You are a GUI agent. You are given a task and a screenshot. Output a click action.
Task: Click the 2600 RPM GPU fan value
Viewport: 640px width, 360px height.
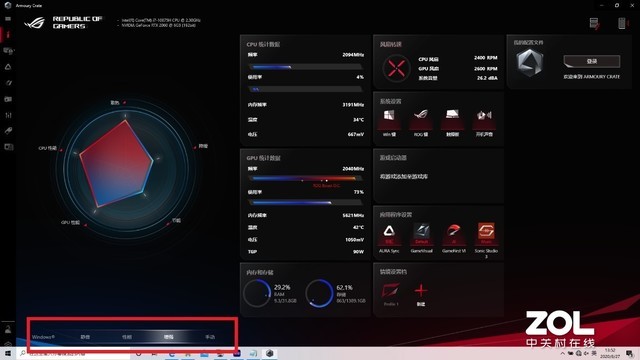pyautogui.click(x=485, y=68)
